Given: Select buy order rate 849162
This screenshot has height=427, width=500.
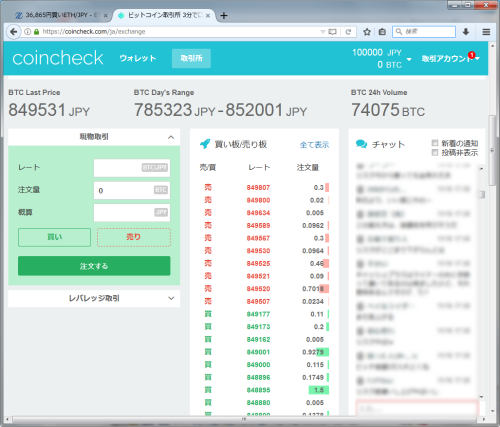Looking at the screenshot, I should (x=258, y=340).
